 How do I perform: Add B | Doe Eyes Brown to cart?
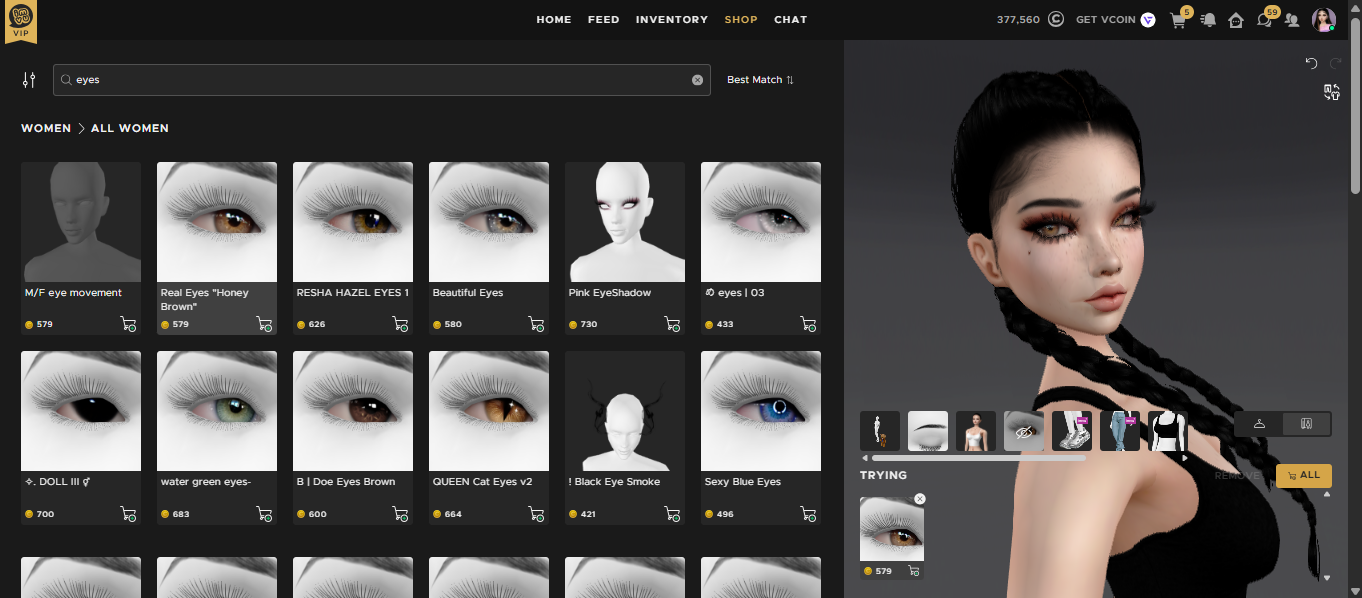pyautogui.click(x=400, y=513)
